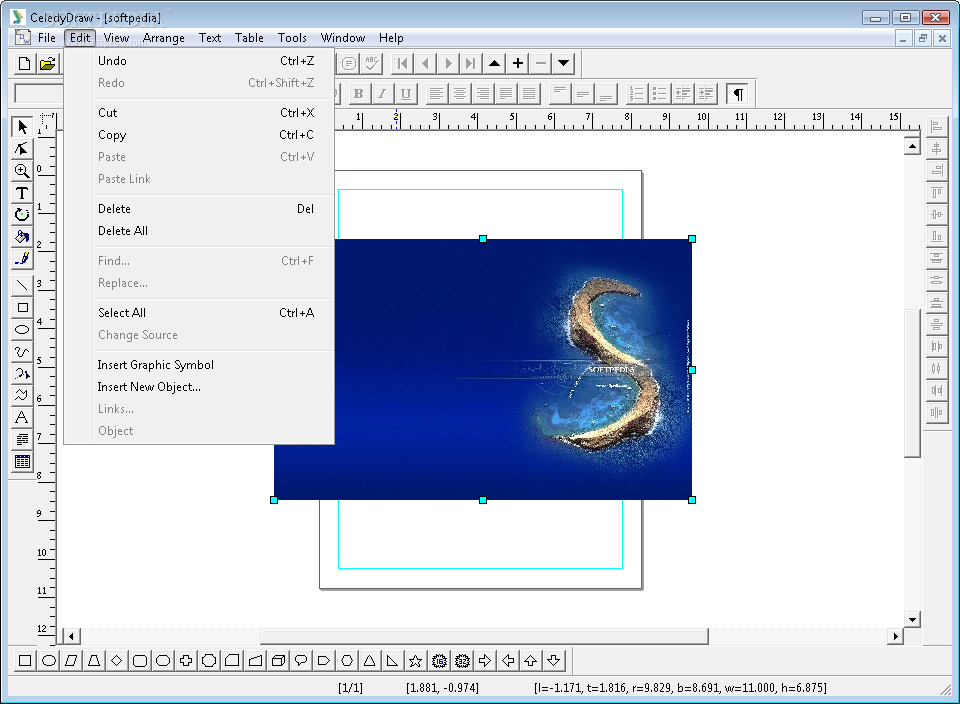This screenshot has height=704, width=960.
Task: Toggle numbered list
Action: pos(637,94)
